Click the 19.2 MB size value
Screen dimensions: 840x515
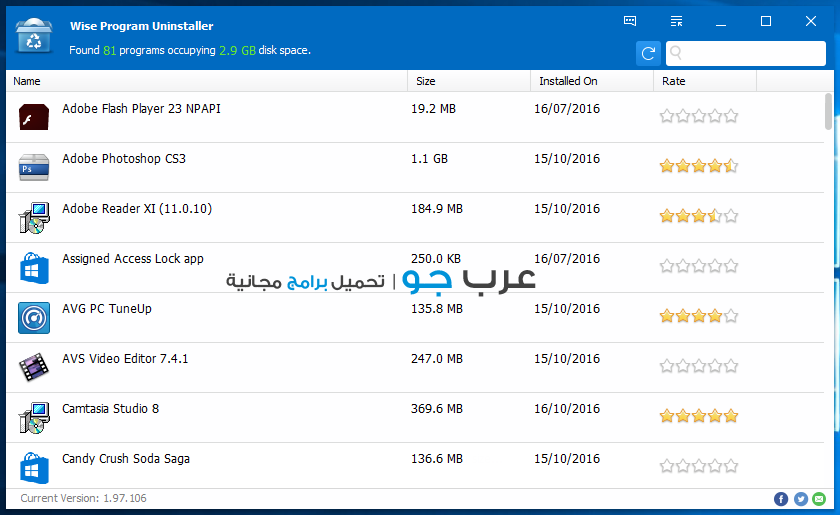433,109
